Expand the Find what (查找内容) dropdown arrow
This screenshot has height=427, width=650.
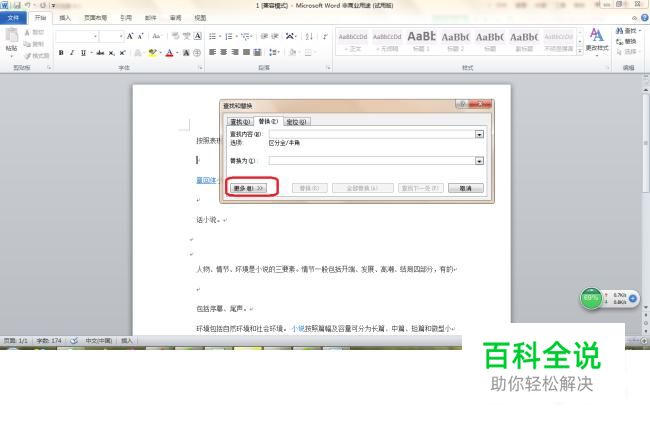479,134
